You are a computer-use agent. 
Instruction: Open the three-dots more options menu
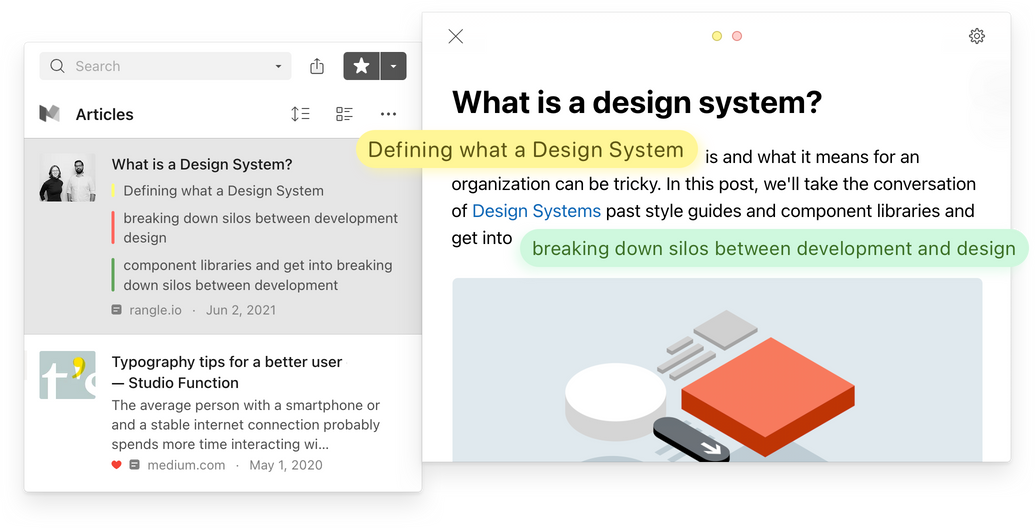[388, 114]
